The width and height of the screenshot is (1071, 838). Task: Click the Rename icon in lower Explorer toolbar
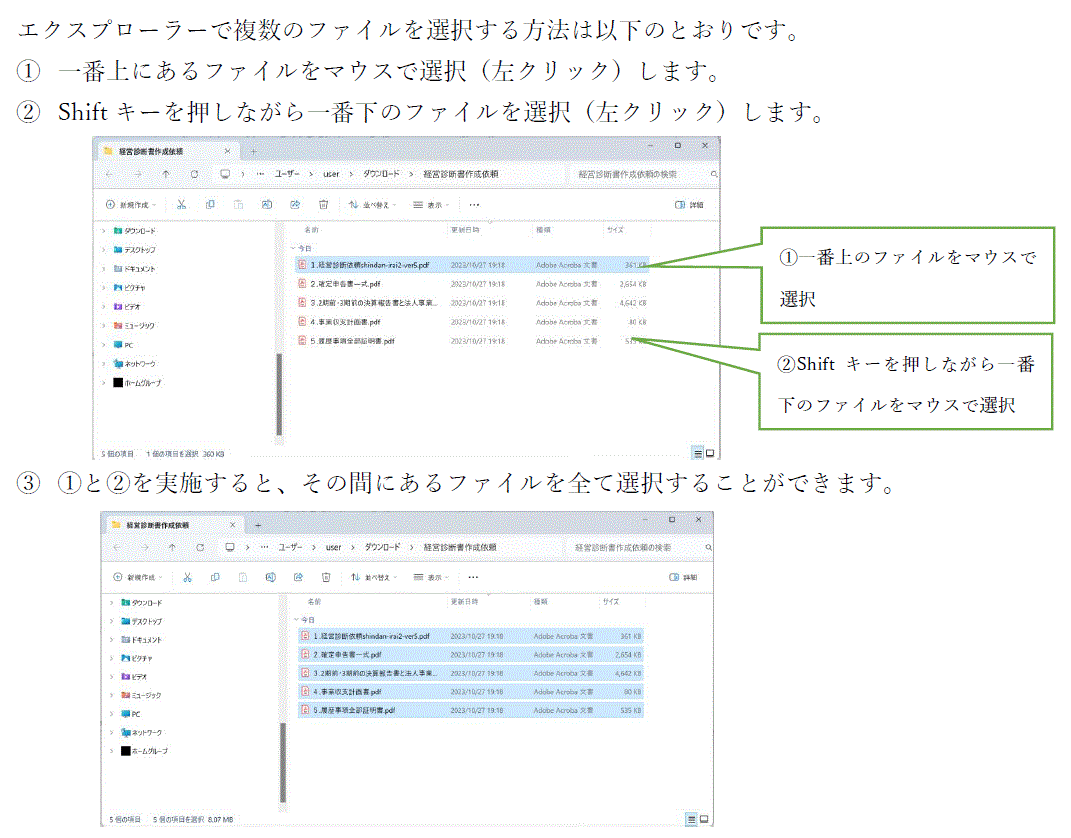pyautogui.click(x=270, y=577)
